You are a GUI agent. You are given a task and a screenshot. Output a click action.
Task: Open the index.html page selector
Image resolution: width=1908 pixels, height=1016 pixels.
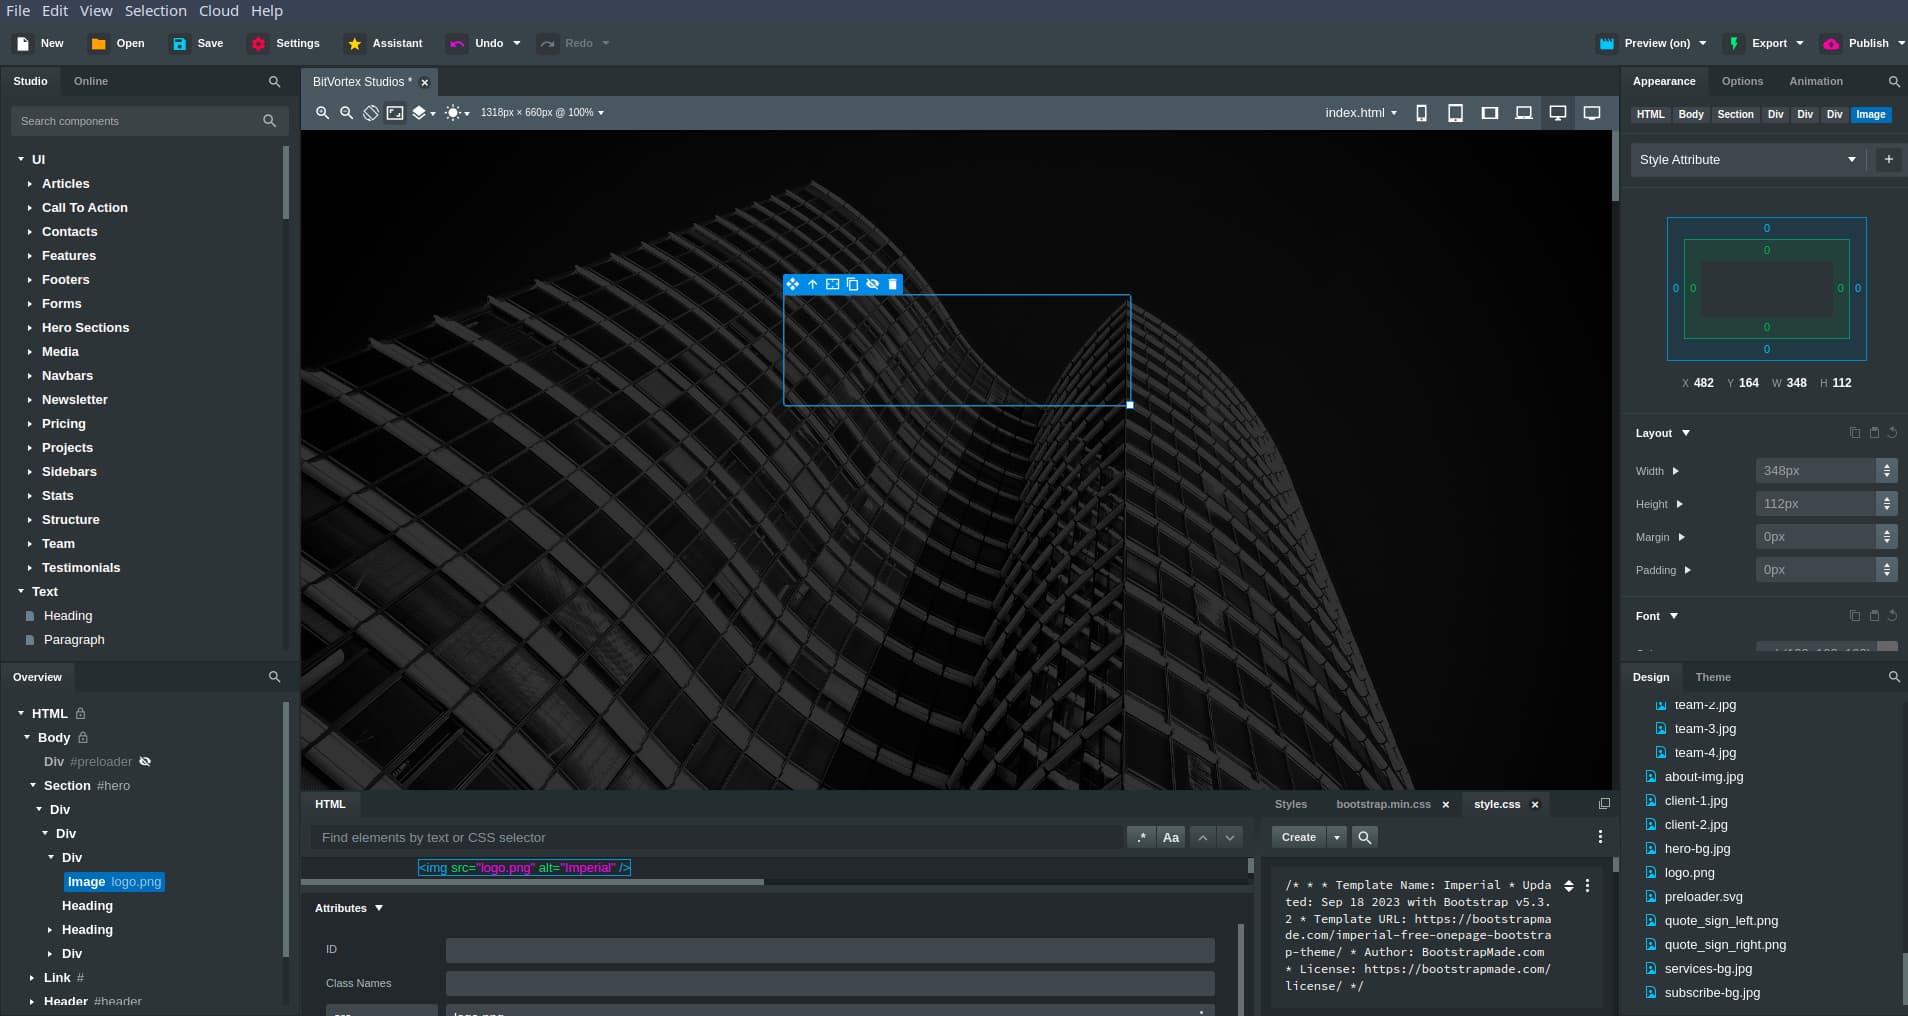coord(1361,113)
